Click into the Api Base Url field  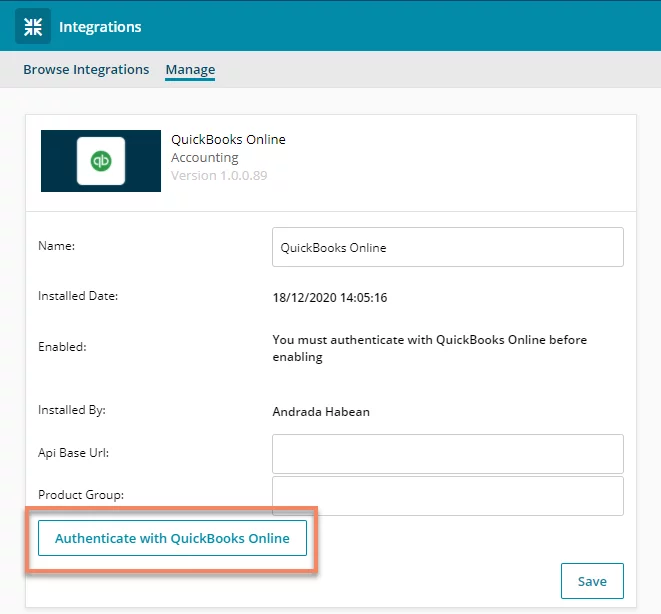pyautogui.click(x=448, y=454)
